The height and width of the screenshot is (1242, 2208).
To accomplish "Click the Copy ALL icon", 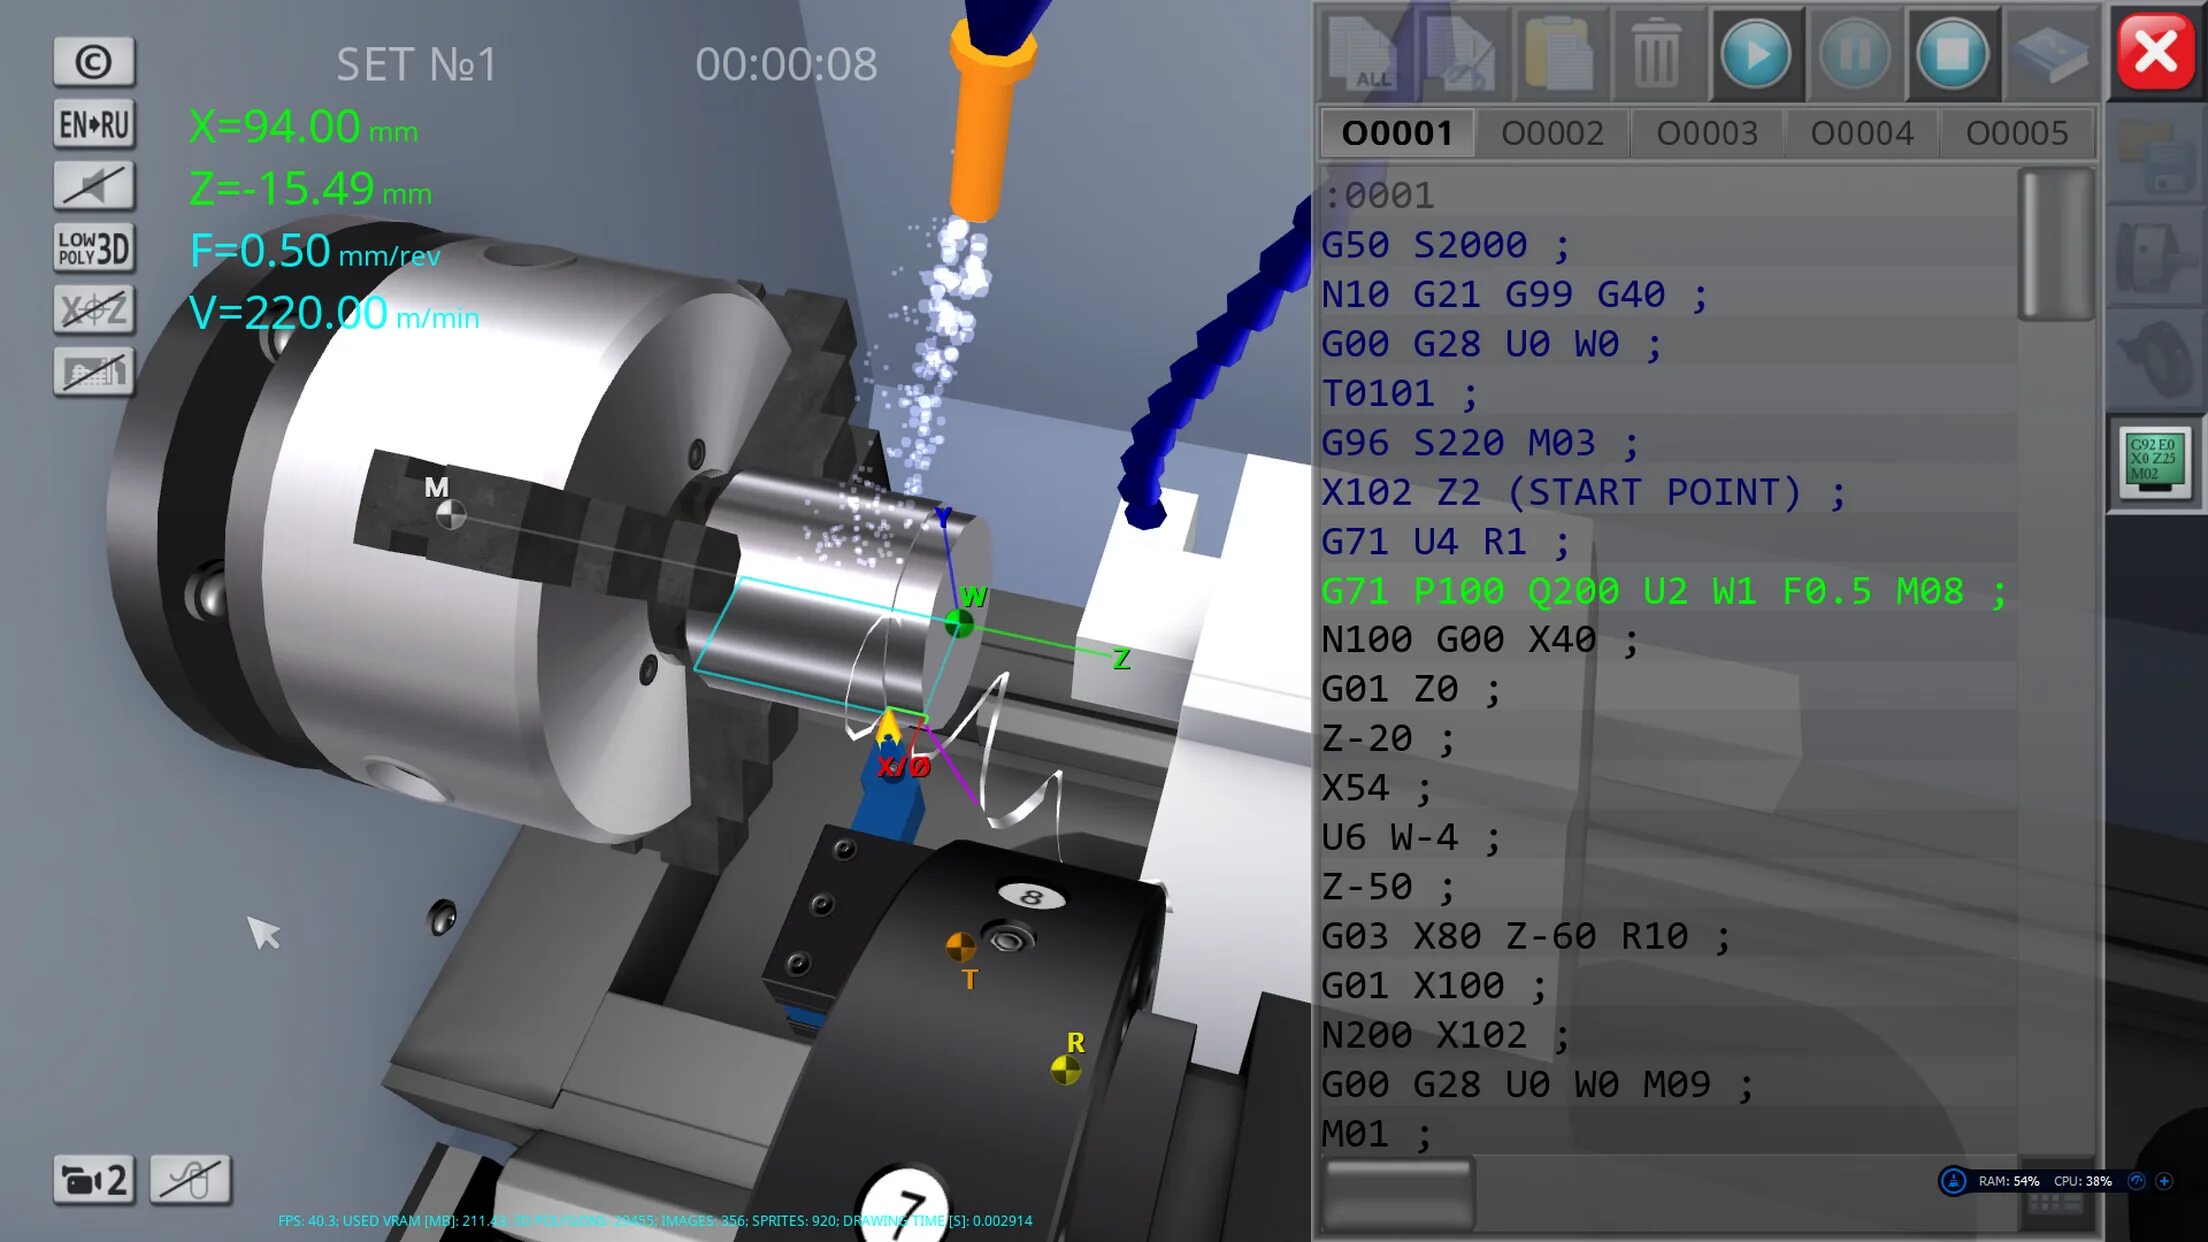I will coord(1364,54).
